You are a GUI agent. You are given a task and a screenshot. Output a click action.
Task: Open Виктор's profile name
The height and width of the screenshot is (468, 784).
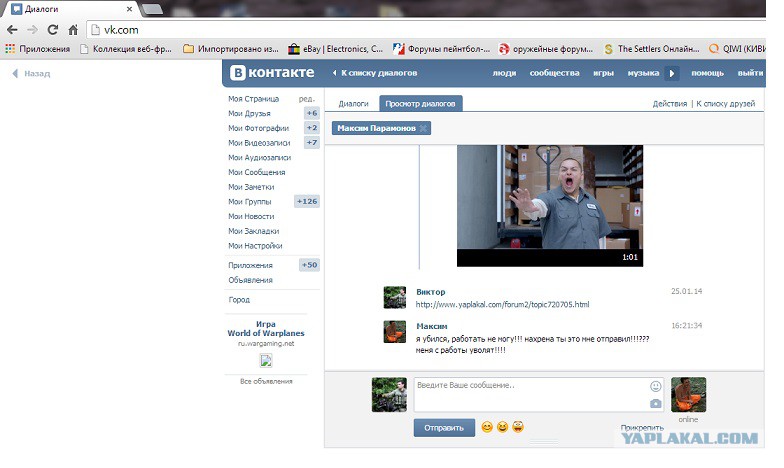[x=430, y=292]
